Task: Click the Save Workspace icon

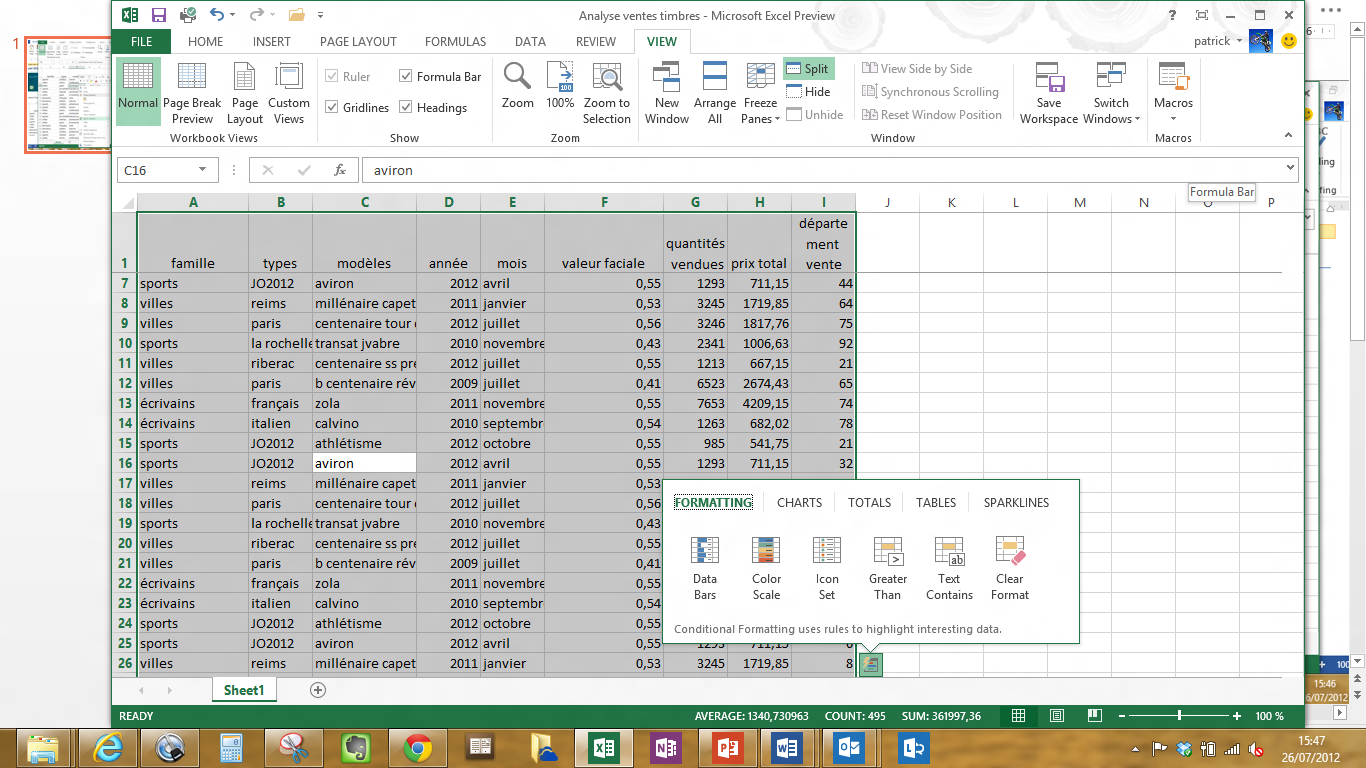Action: click(1048, 93)
